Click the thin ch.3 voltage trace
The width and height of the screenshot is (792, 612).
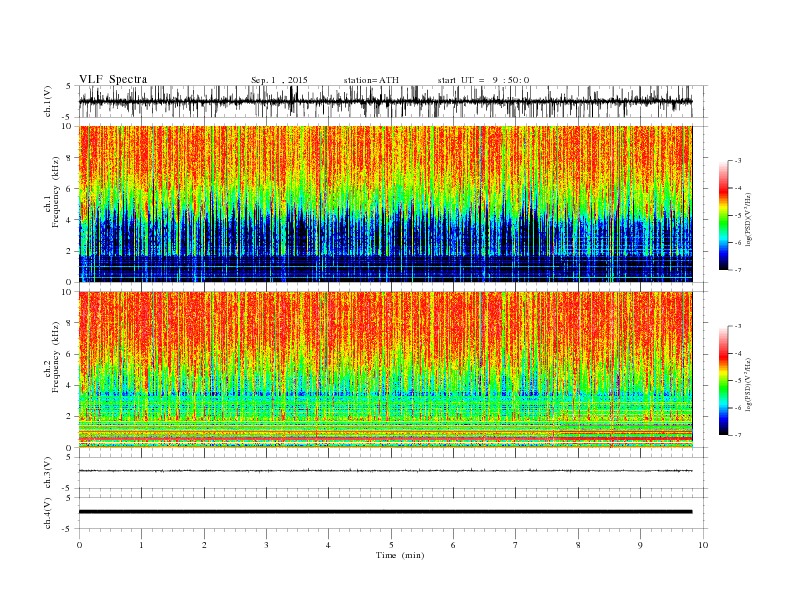(385, 471)
